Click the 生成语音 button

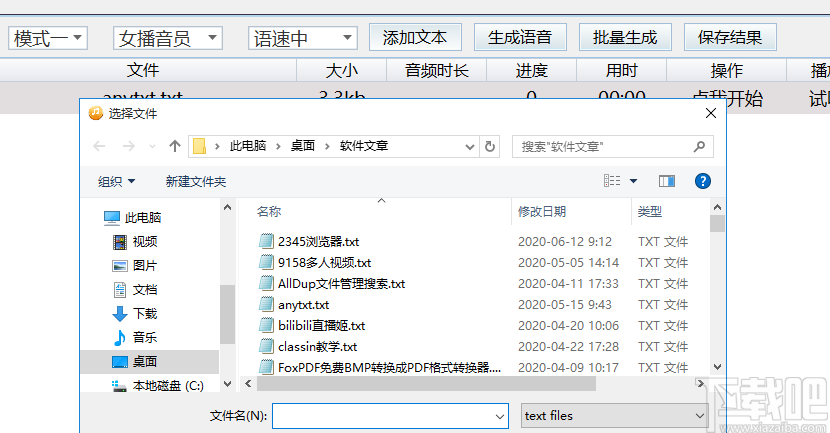520,37
